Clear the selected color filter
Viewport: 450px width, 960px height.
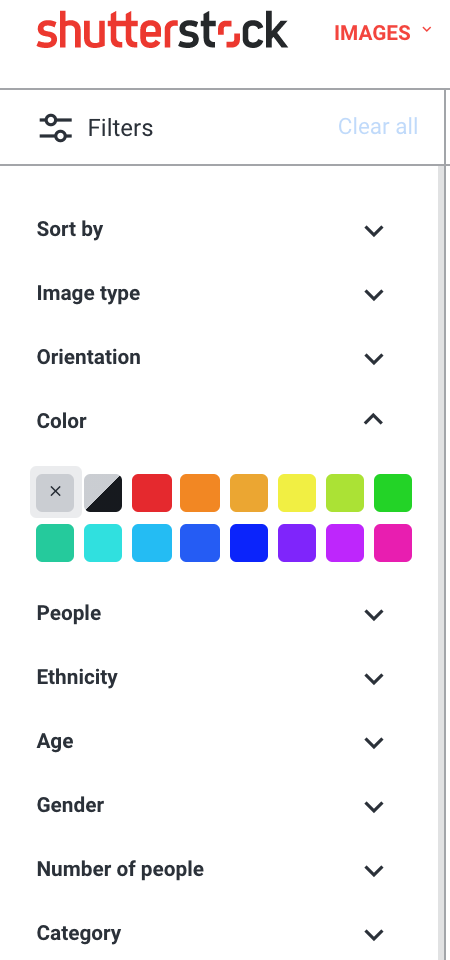55,492
